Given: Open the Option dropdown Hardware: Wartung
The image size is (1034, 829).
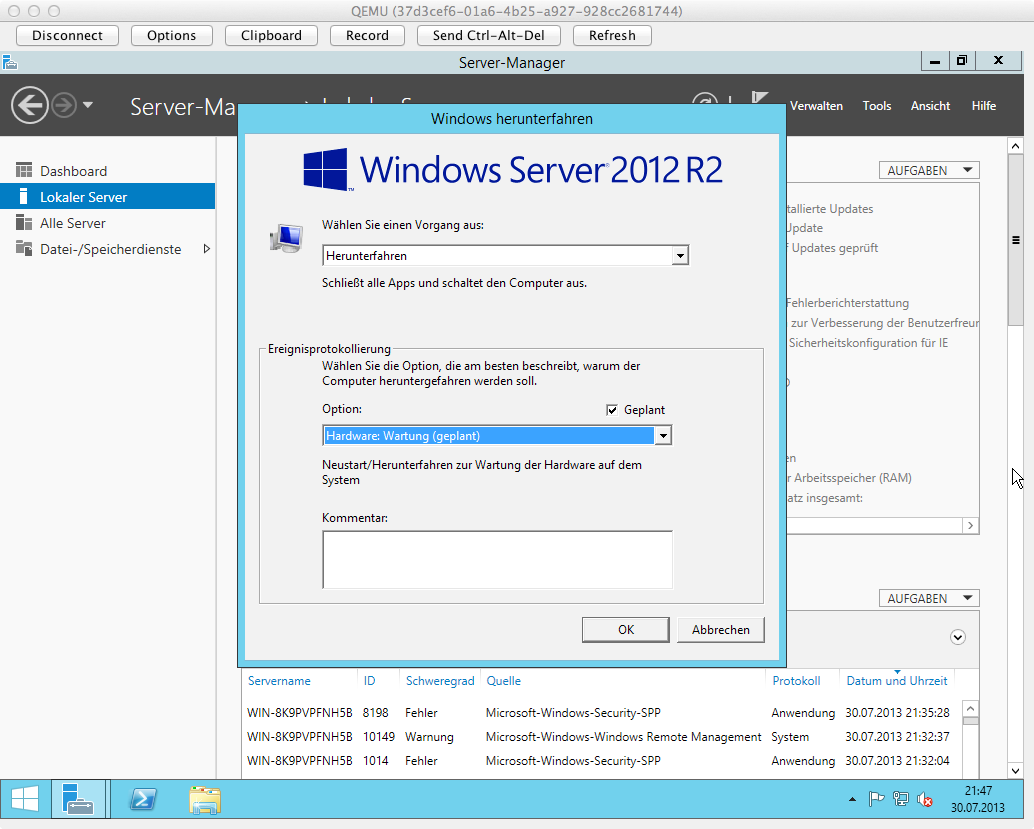Looking at the screenshot, I should click(497, 435).
